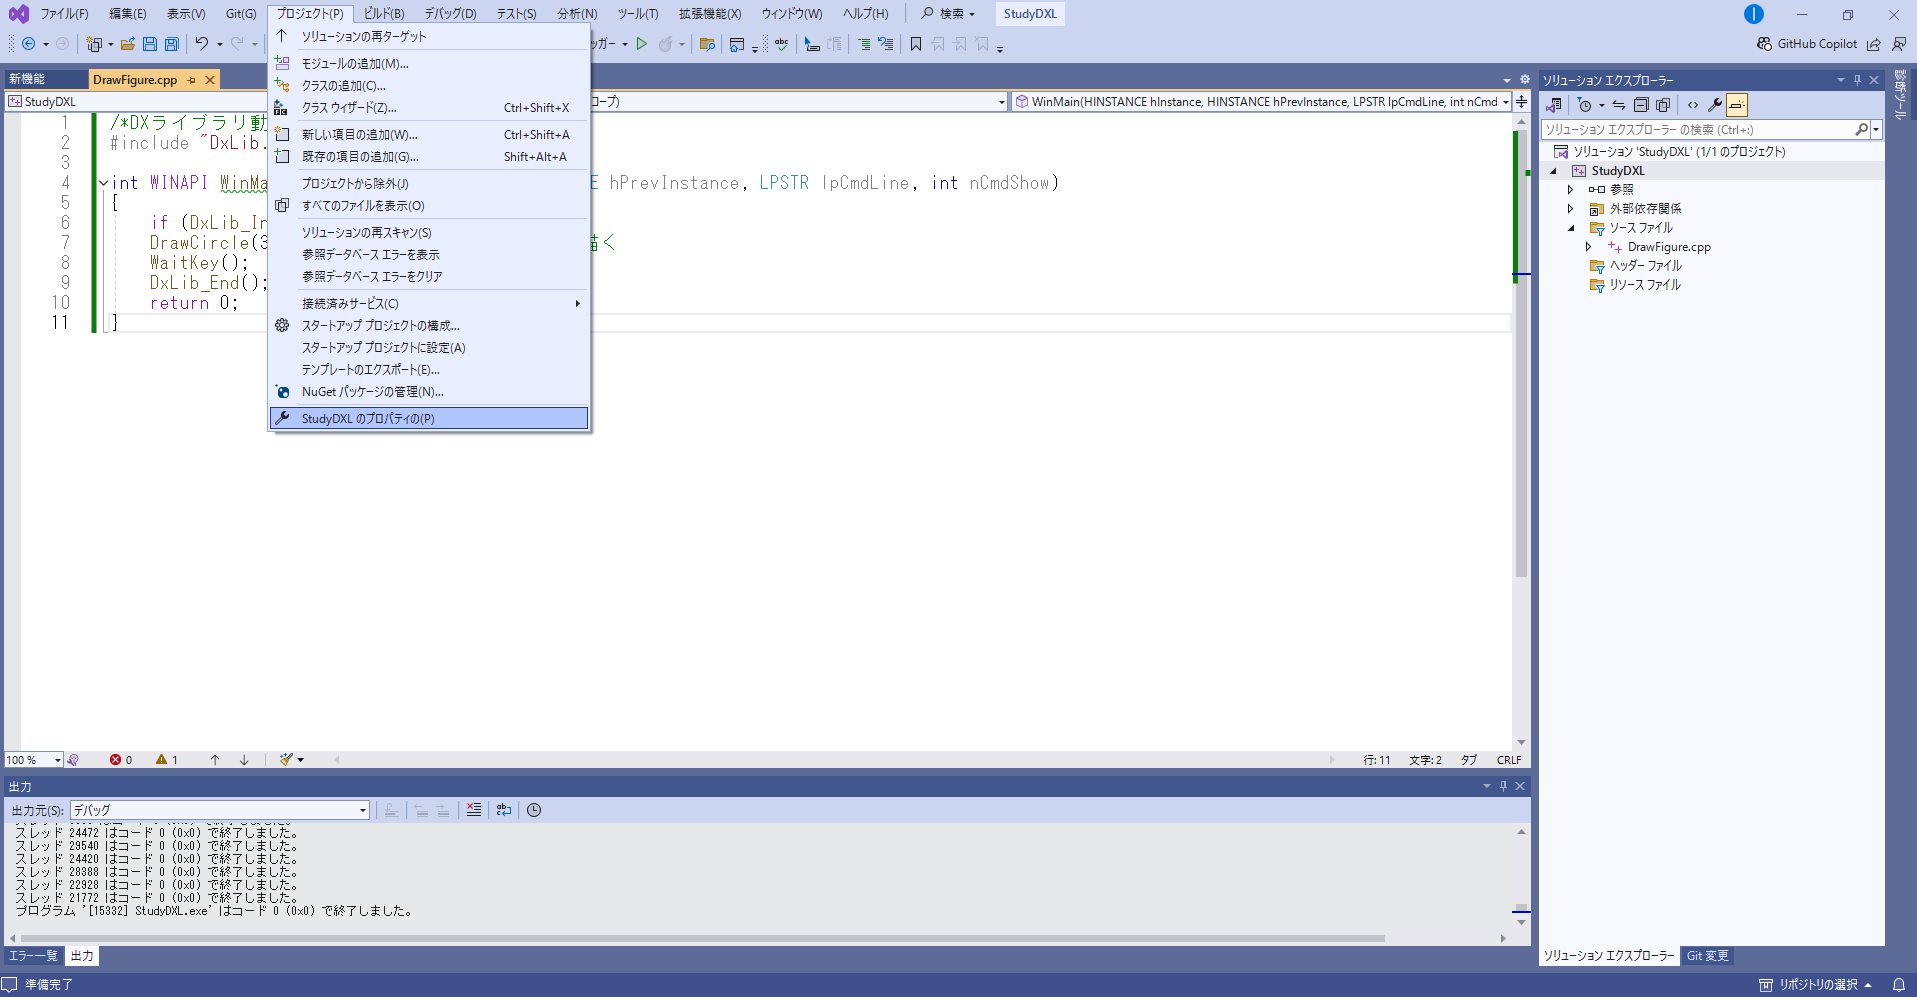Expand the 参照 node in Solution Explorer
Screen dimensions: 1917x997
[1570, 190]
